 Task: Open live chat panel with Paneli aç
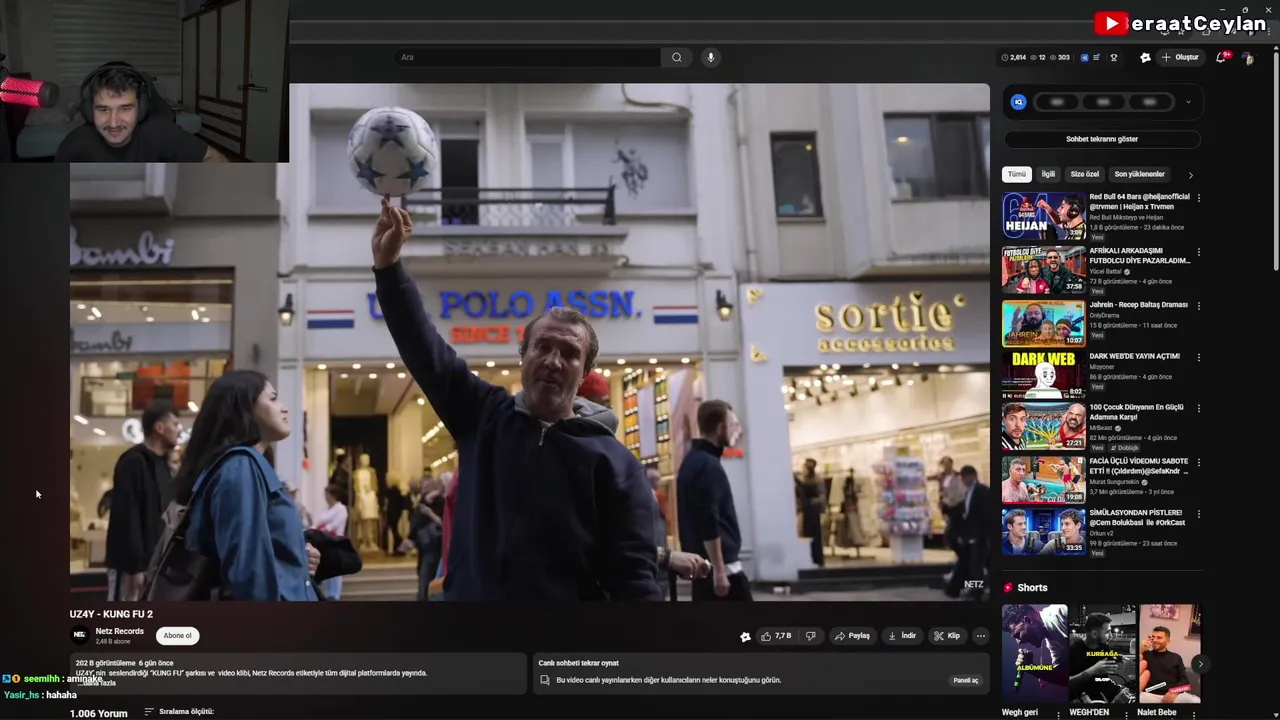coord(966,680)
